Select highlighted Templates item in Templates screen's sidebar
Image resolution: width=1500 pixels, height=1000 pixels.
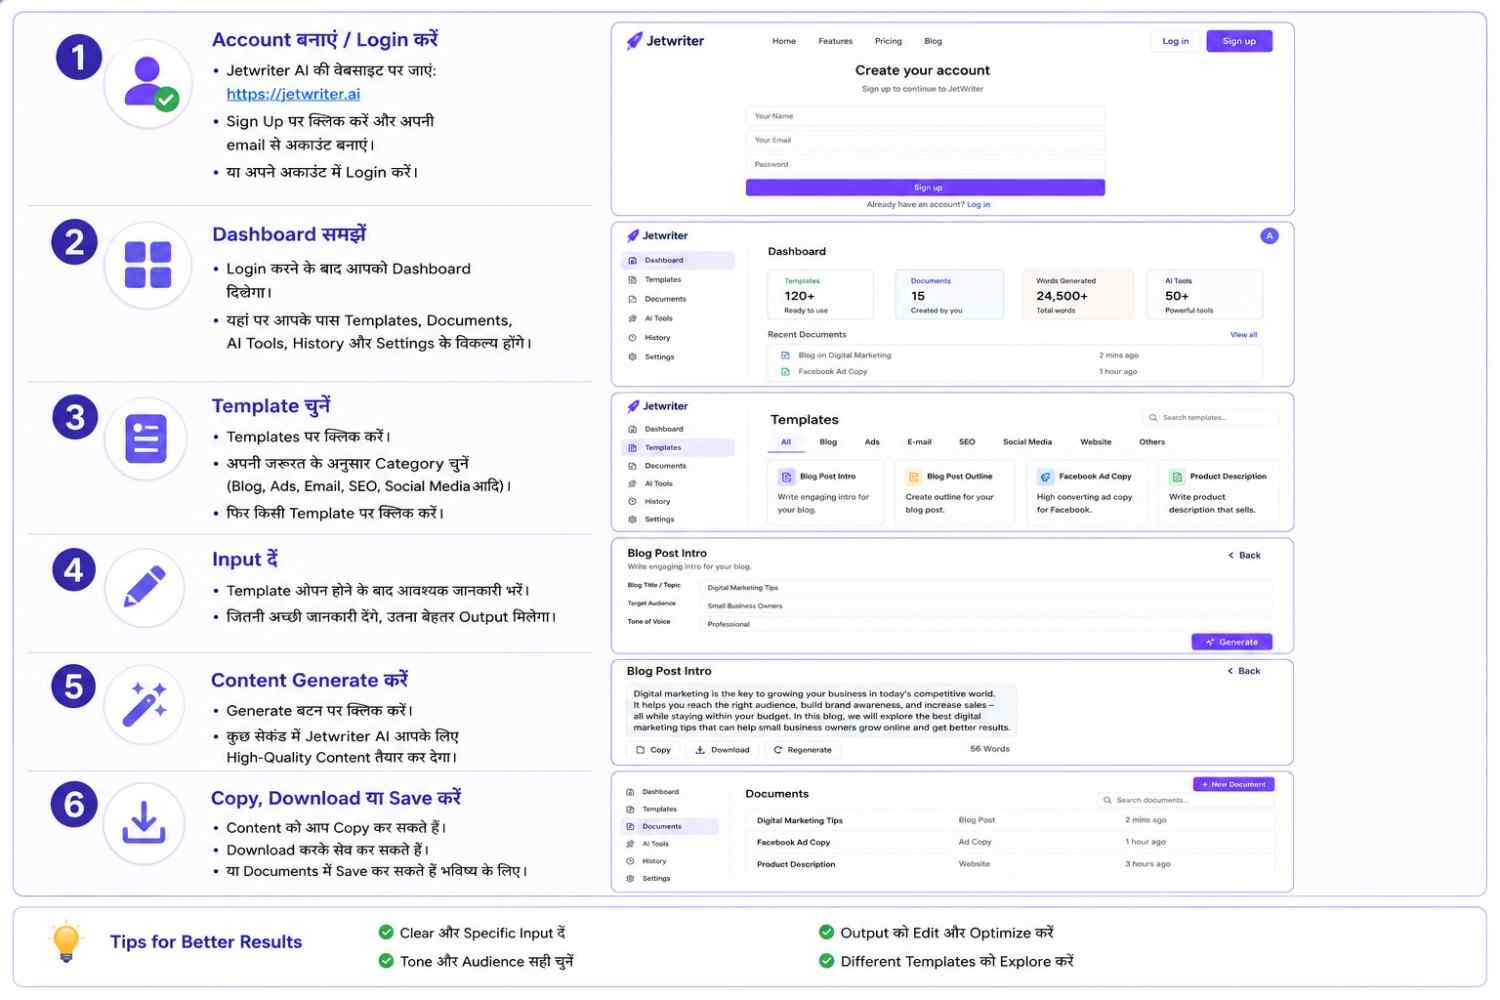678,448
